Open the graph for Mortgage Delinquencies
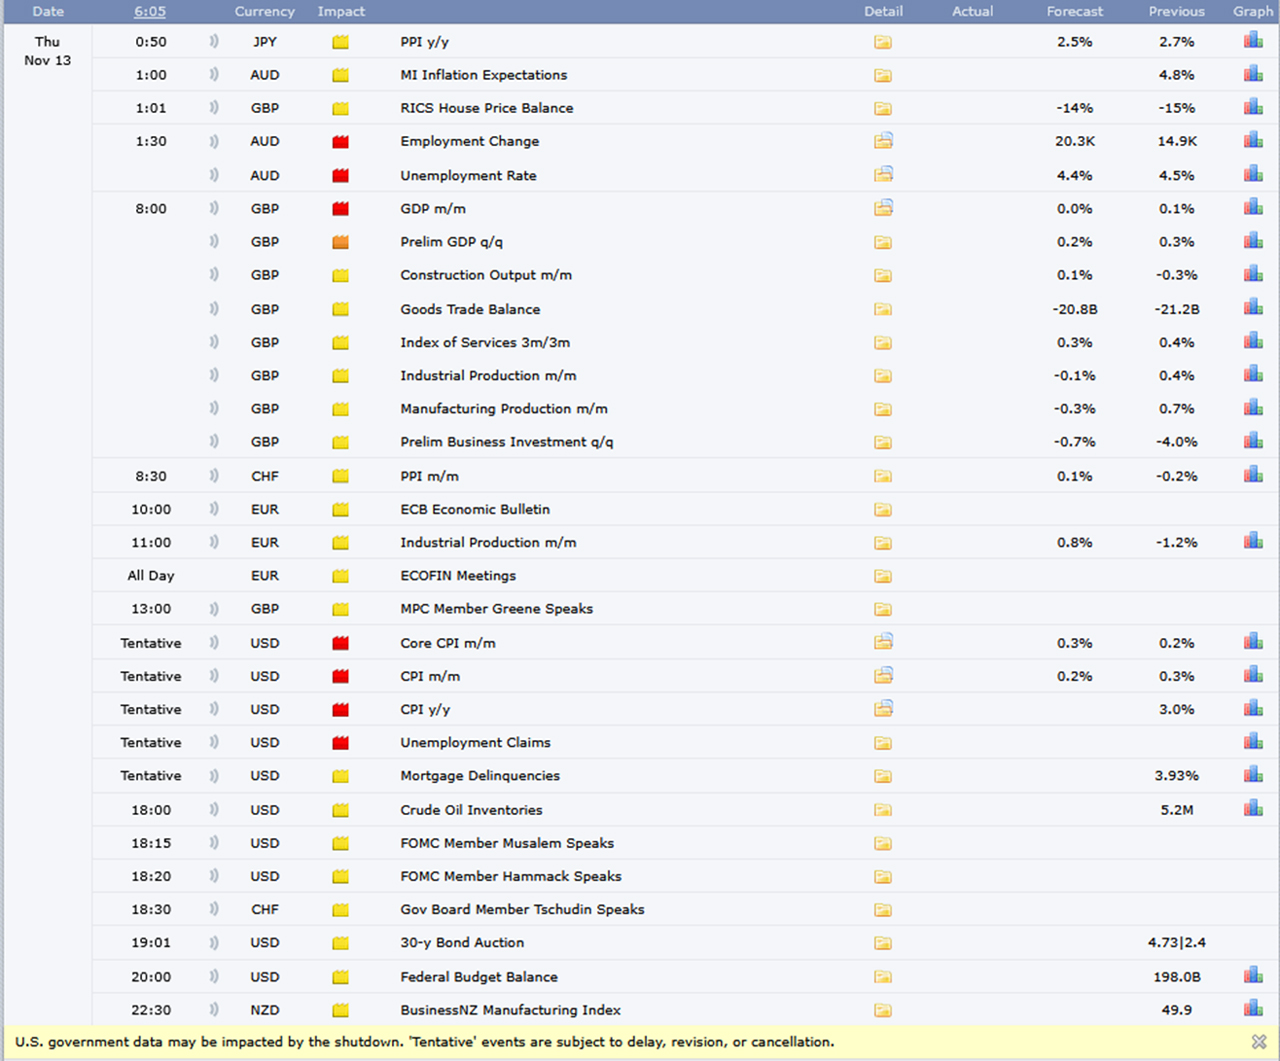Image resolution: width=1280 pixels, height=1061 pixels. point(1252,775)
